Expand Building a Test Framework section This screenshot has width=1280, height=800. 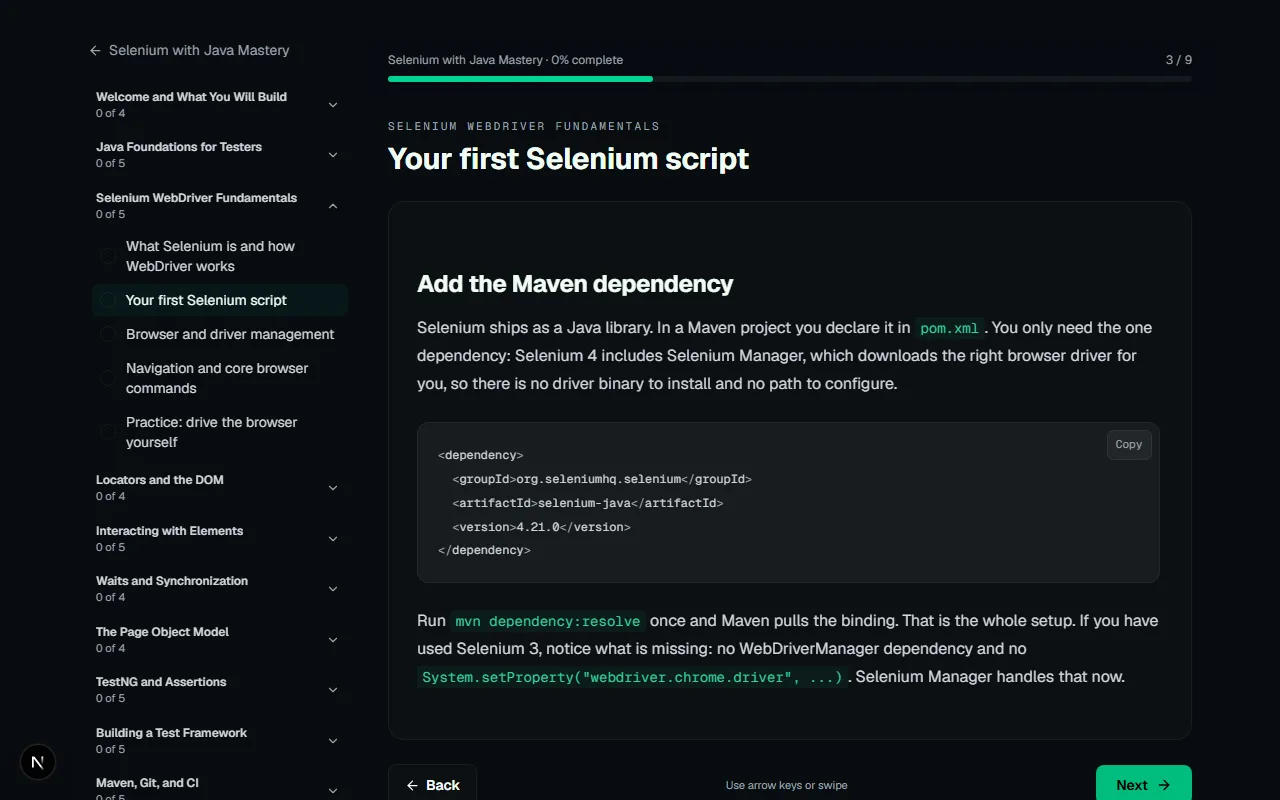point(218,741)
